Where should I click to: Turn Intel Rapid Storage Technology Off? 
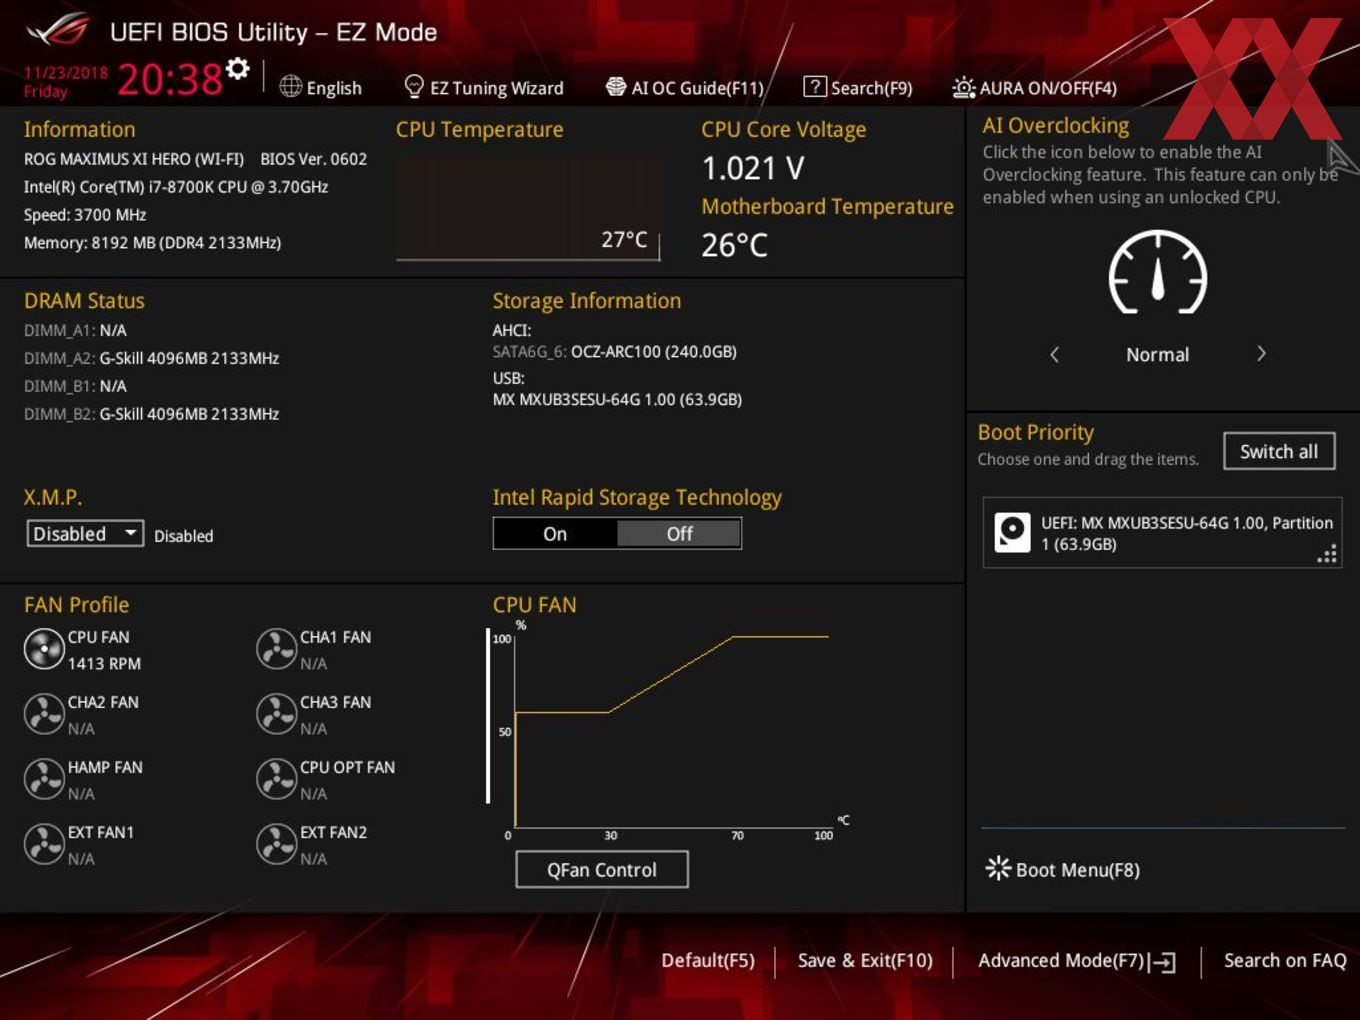[679, 534]
